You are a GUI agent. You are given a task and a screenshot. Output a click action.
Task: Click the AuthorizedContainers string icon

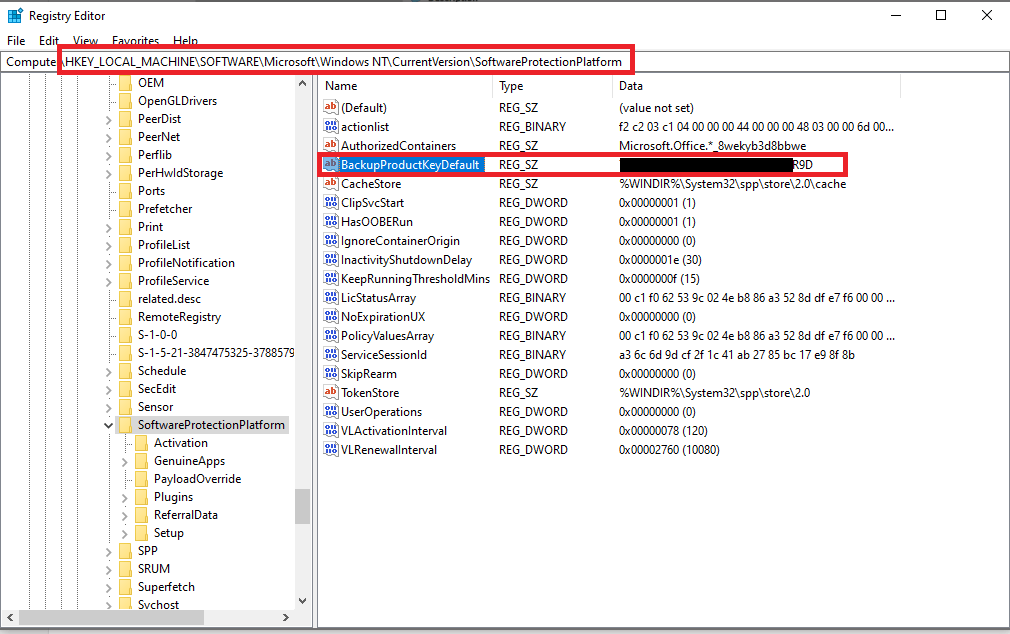[x=330, y=145]
